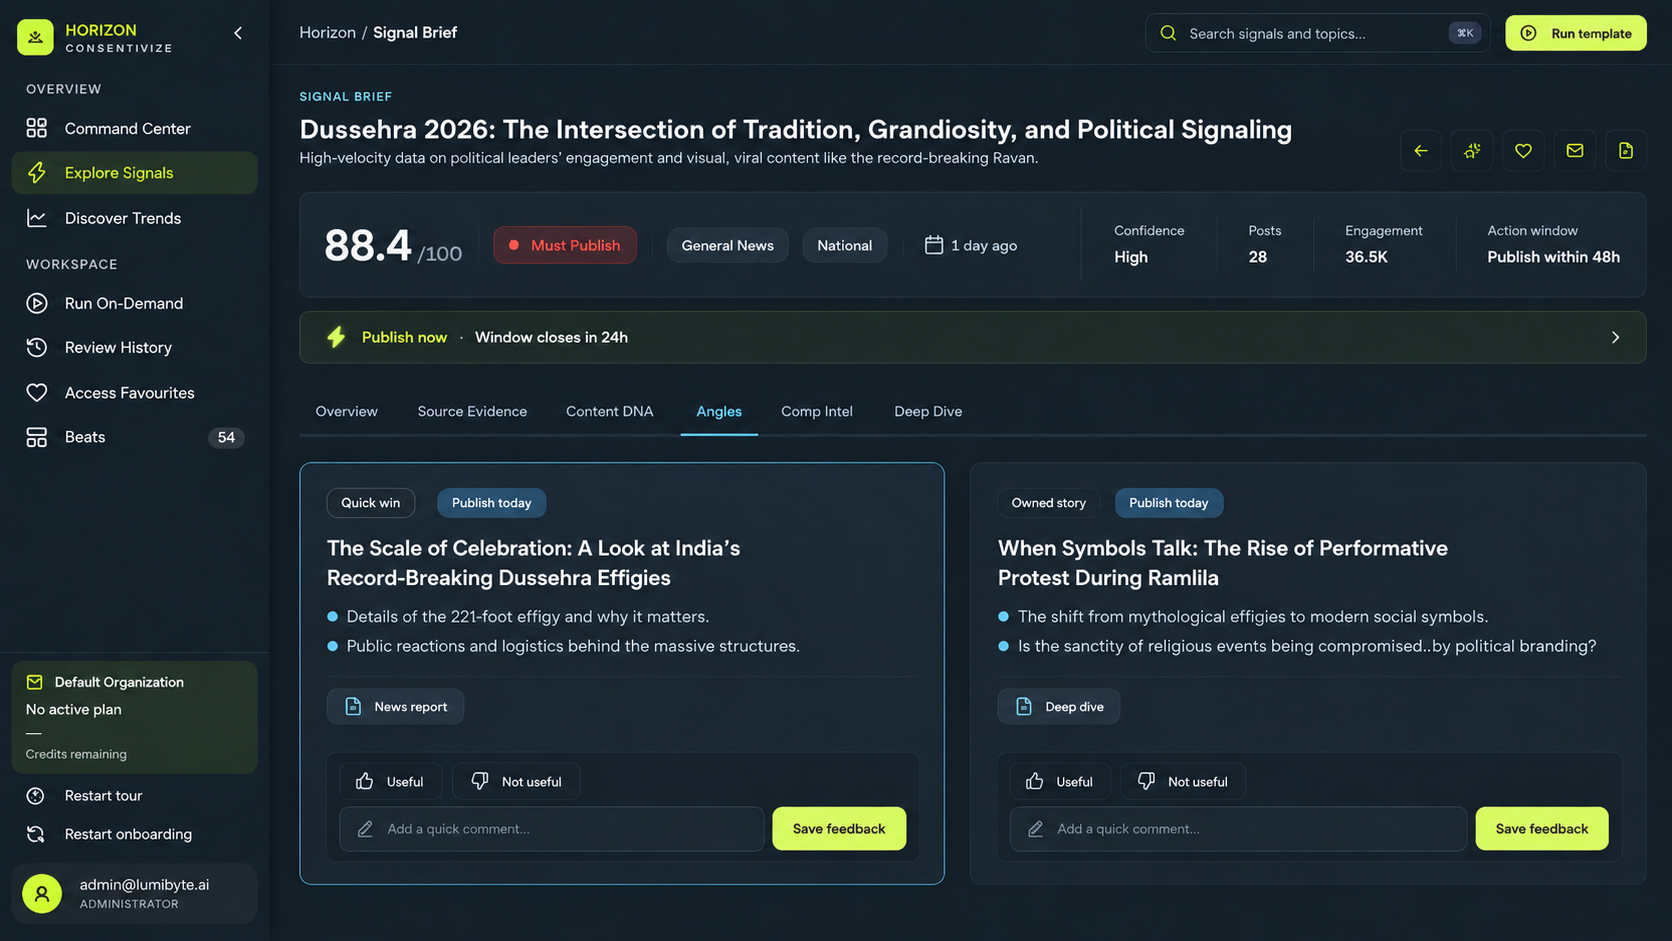Click the Run template button
1672x941 pixels.
click(x=1576, y=33)
